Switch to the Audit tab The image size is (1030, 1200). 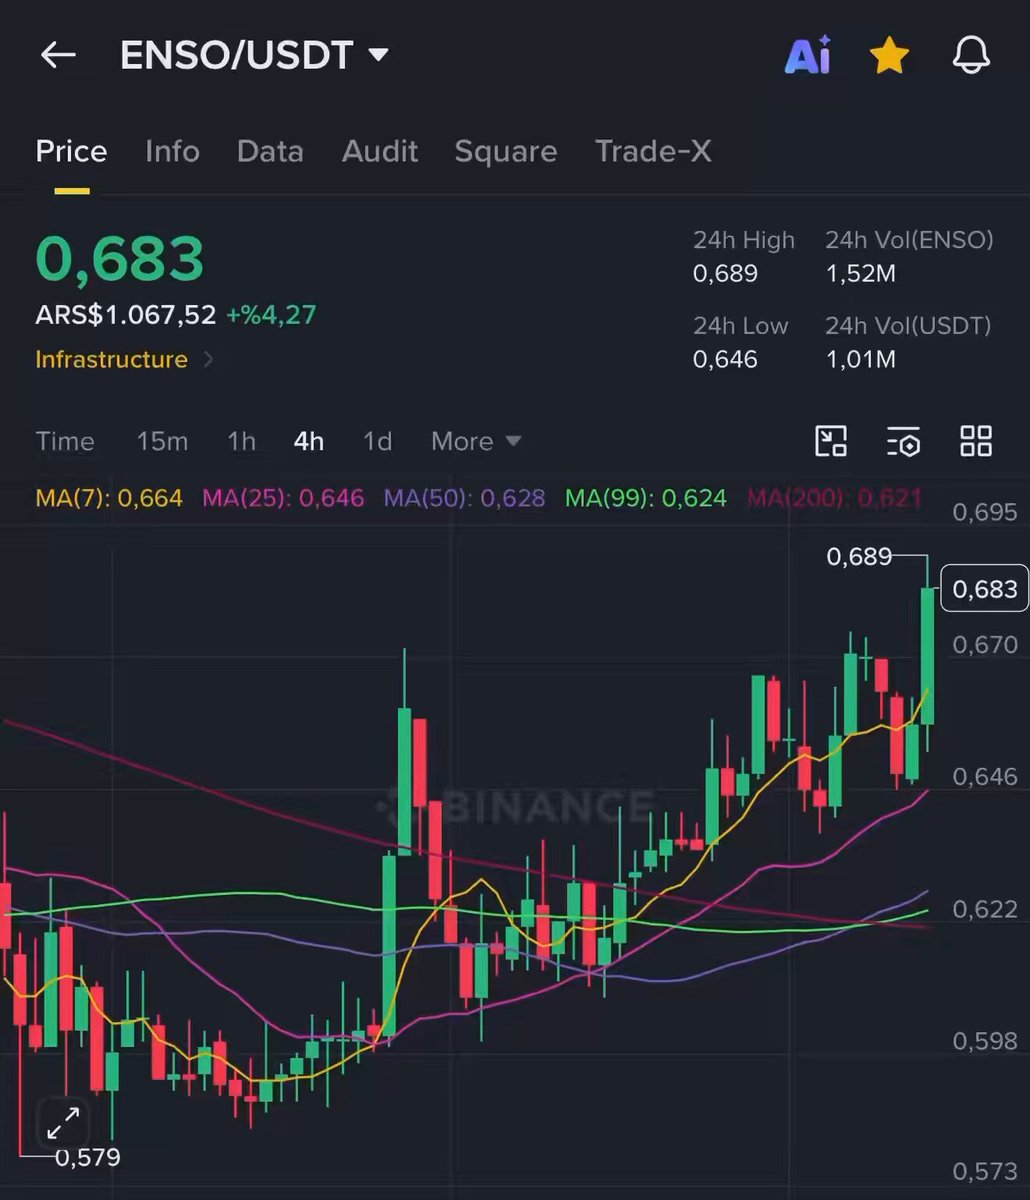(380, 151)
